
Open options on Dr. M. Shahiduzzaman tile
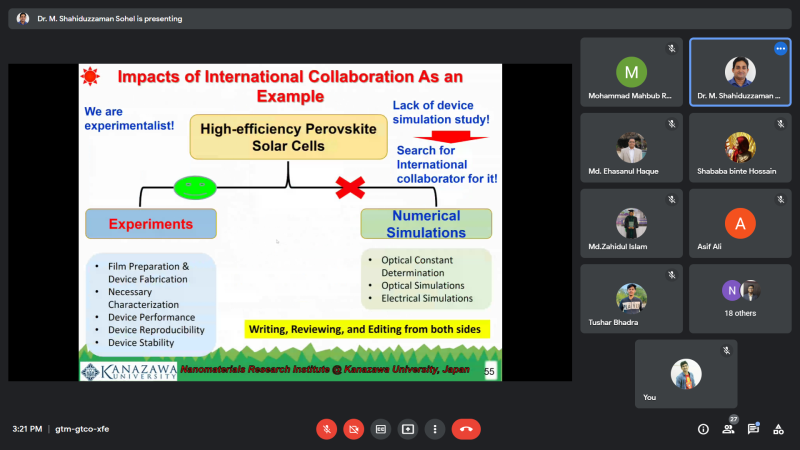780,48
